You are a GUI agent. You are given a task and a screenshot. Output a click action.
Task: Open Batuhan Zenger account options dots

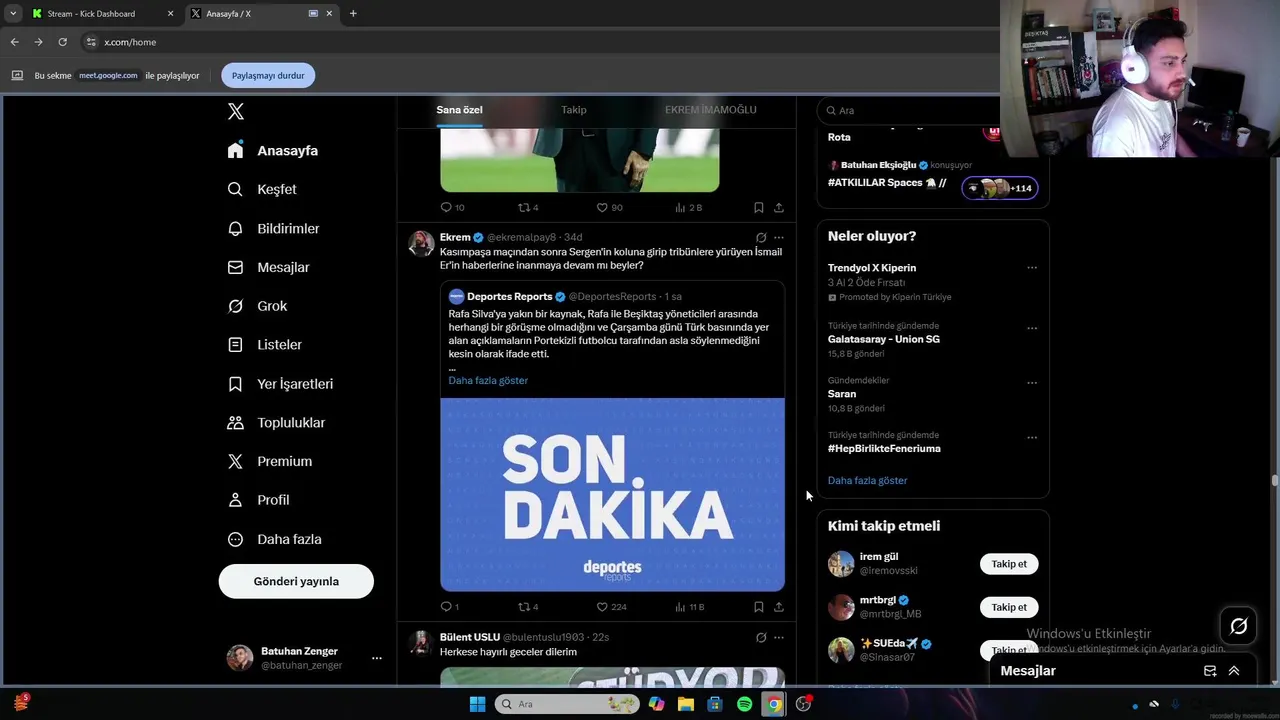pos(377,658)
